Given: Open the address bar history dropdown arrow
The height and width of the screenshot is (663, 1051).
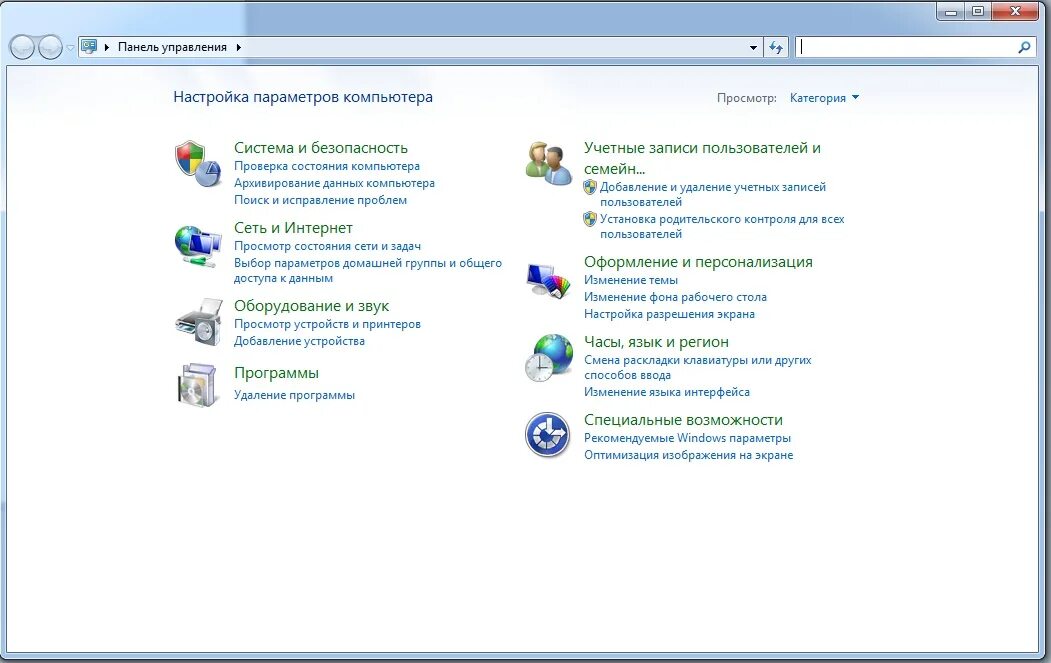Looking at the screenshot, I should click(753, 47).
